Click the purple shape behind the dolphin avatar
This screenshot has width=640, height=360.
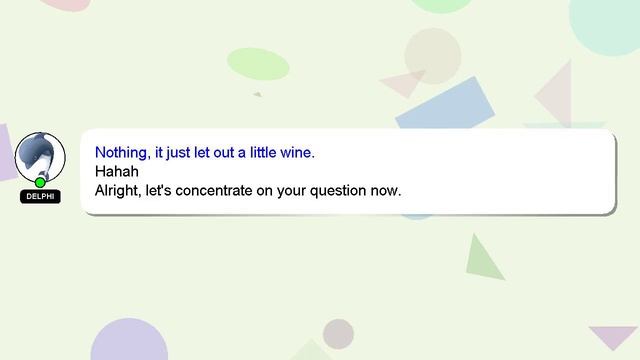(7, 152)
